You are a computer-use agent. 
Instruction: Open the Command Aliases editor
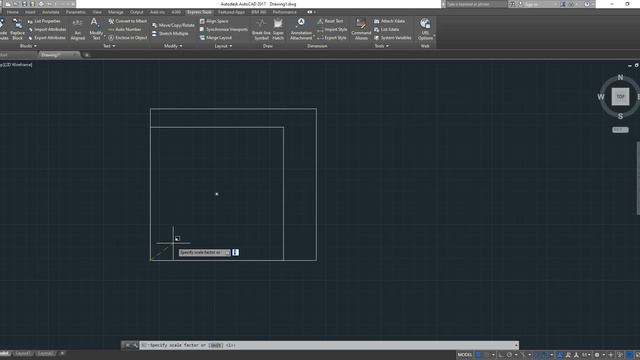click(x=361, y=29)
